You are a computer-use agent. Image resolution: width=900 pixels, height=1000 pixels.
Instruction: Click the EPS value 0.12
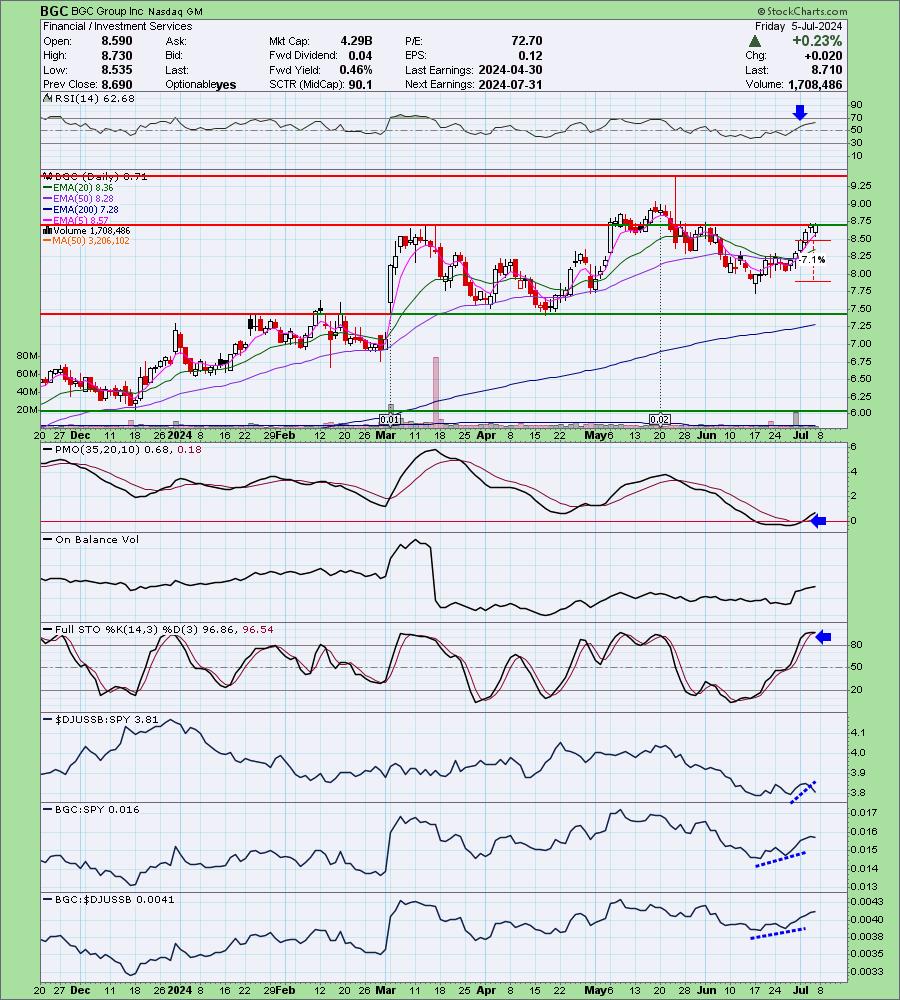point(531,55)
